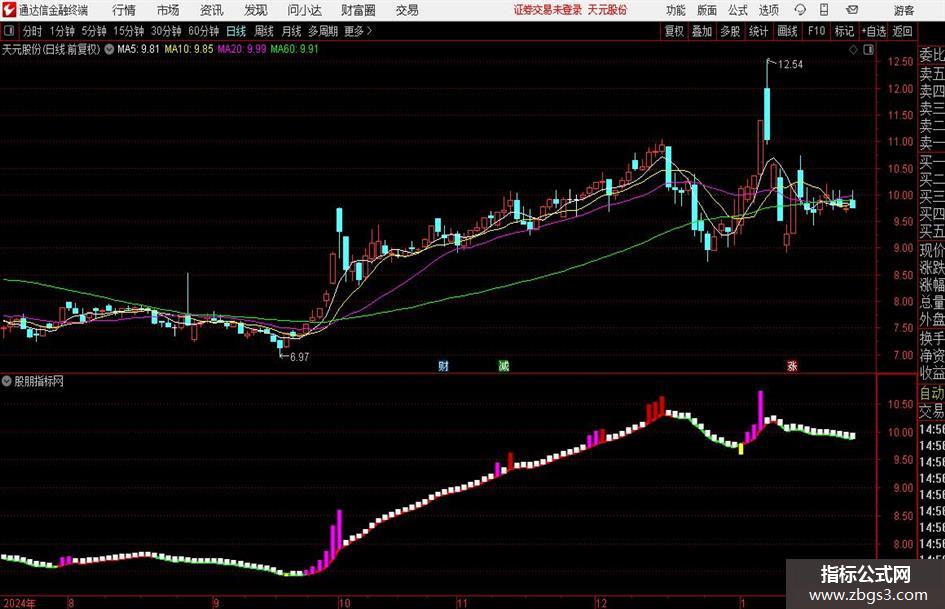Viewport: 945px width, 609px height.
Task: Click the MA20: 9.99 label
Action: point(242,49)
